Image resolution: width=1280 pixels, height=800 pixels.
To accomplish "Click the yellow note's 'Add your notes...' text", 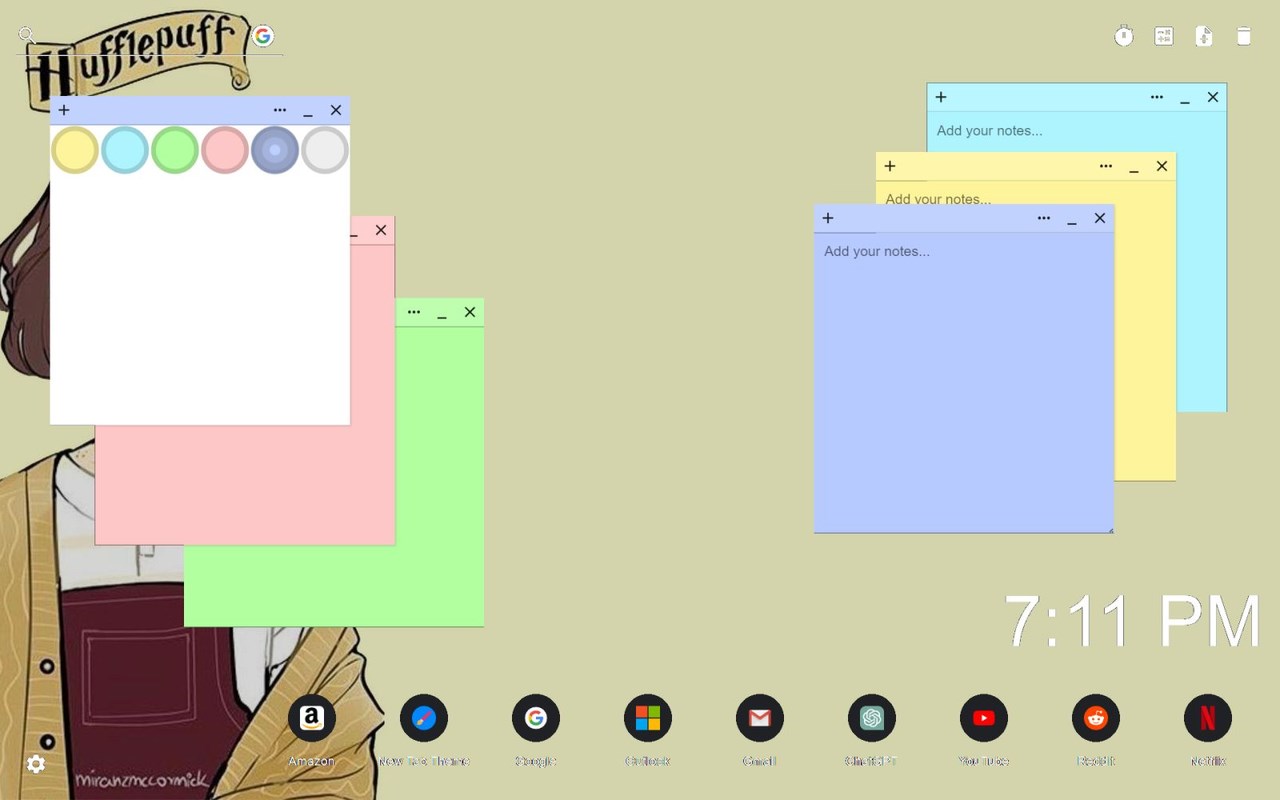I will (x=938, y=199).
